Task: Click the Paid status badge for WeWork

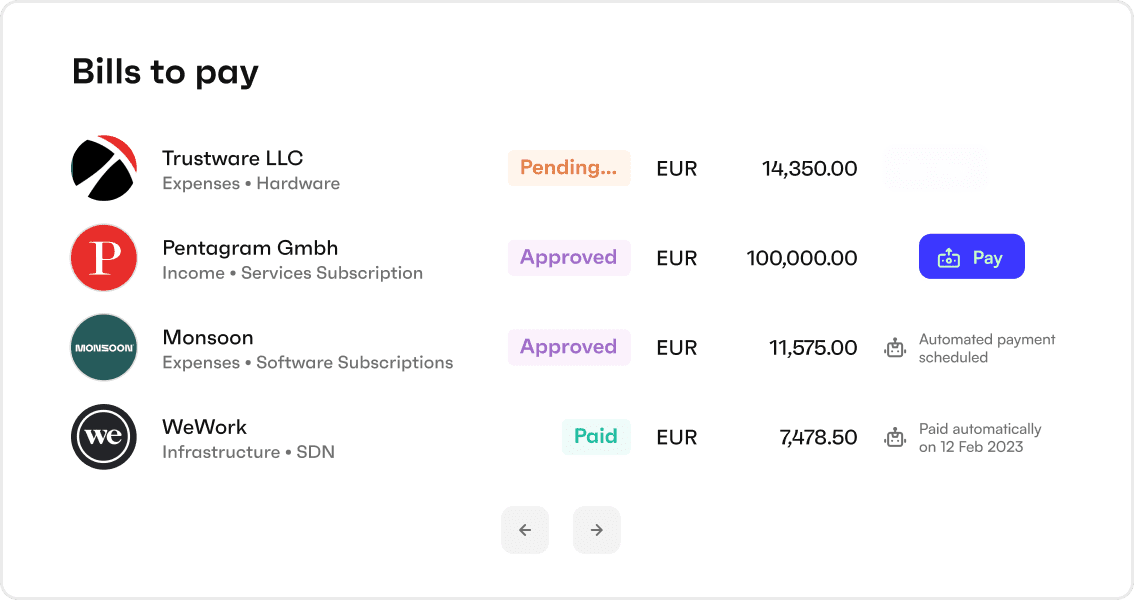Action: coord(596,437)
